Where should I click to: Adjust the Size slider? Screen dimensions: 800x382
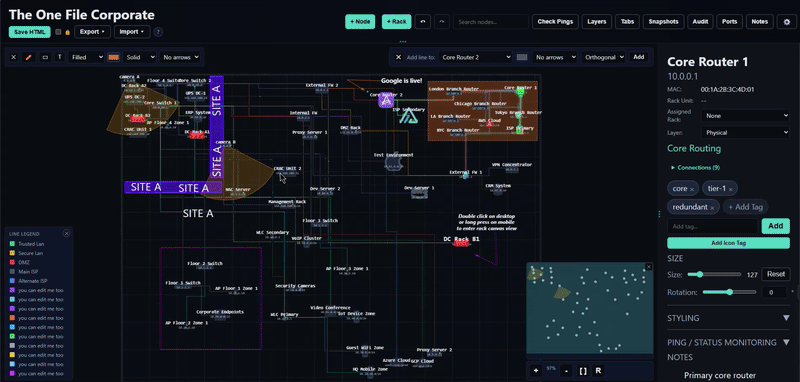(x=714, y=274)
